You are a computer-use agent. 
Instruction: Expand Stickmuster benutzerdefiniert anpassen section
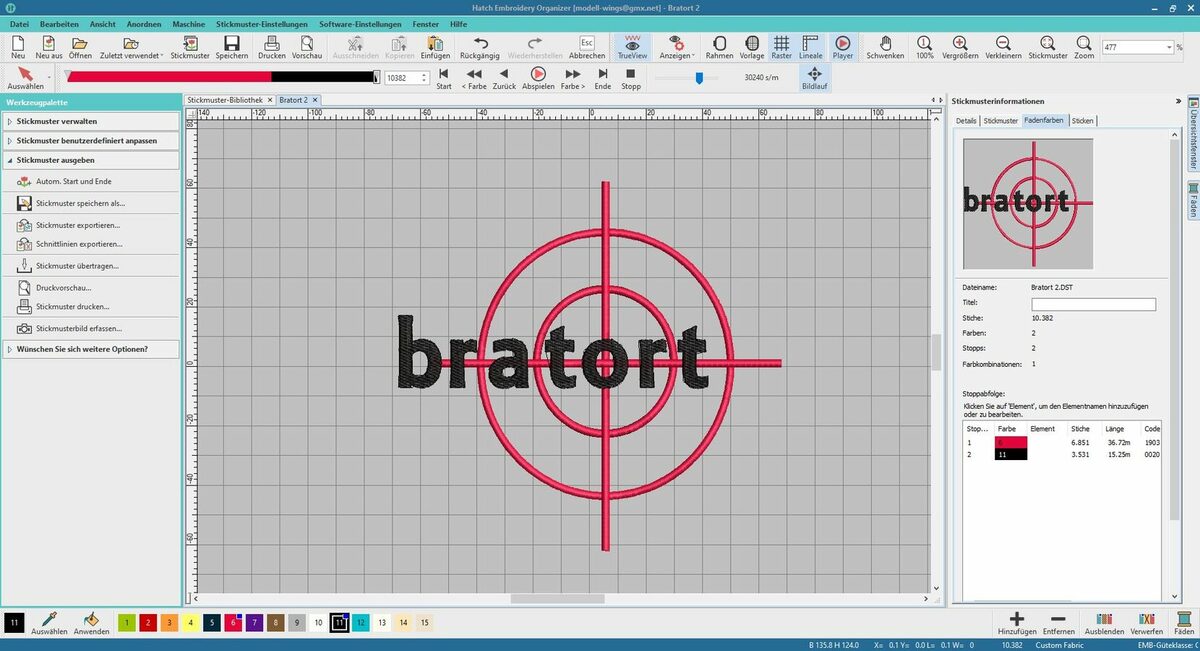pos(91,141)
